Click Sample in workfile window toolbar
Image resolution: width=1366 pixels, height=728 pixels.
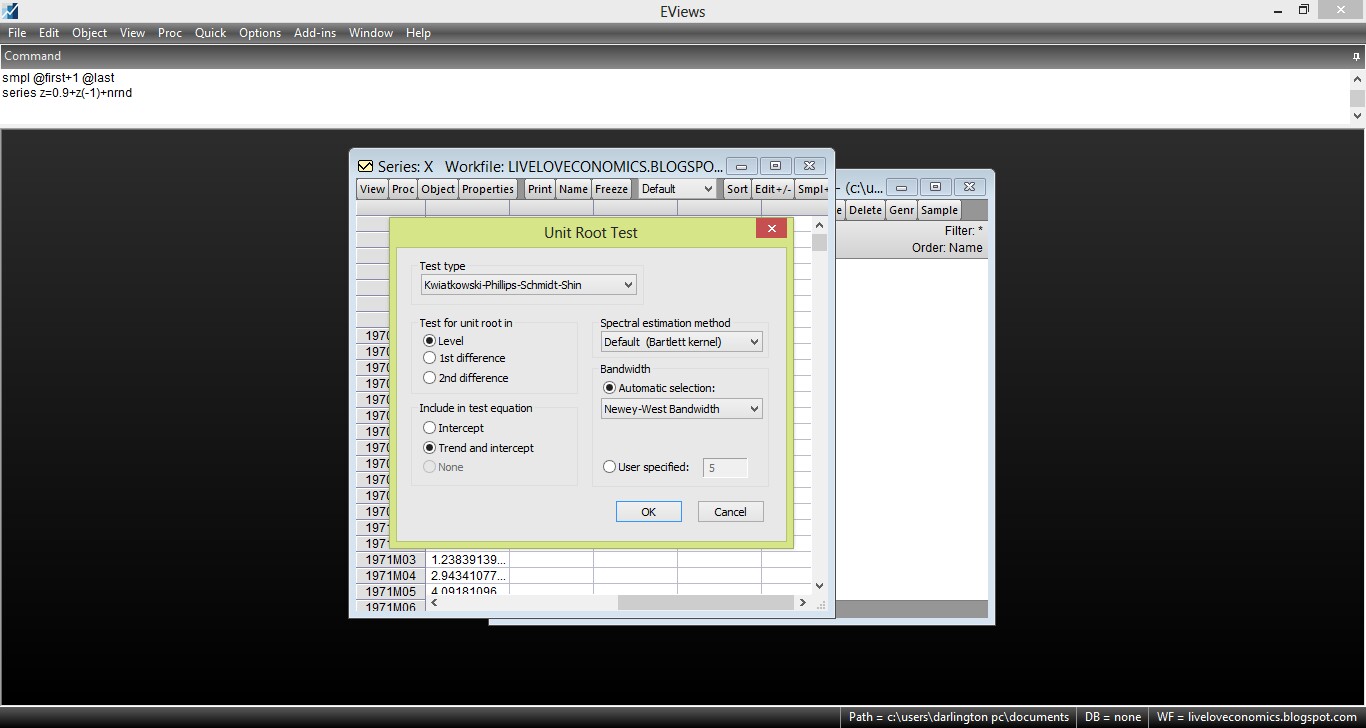939,210
